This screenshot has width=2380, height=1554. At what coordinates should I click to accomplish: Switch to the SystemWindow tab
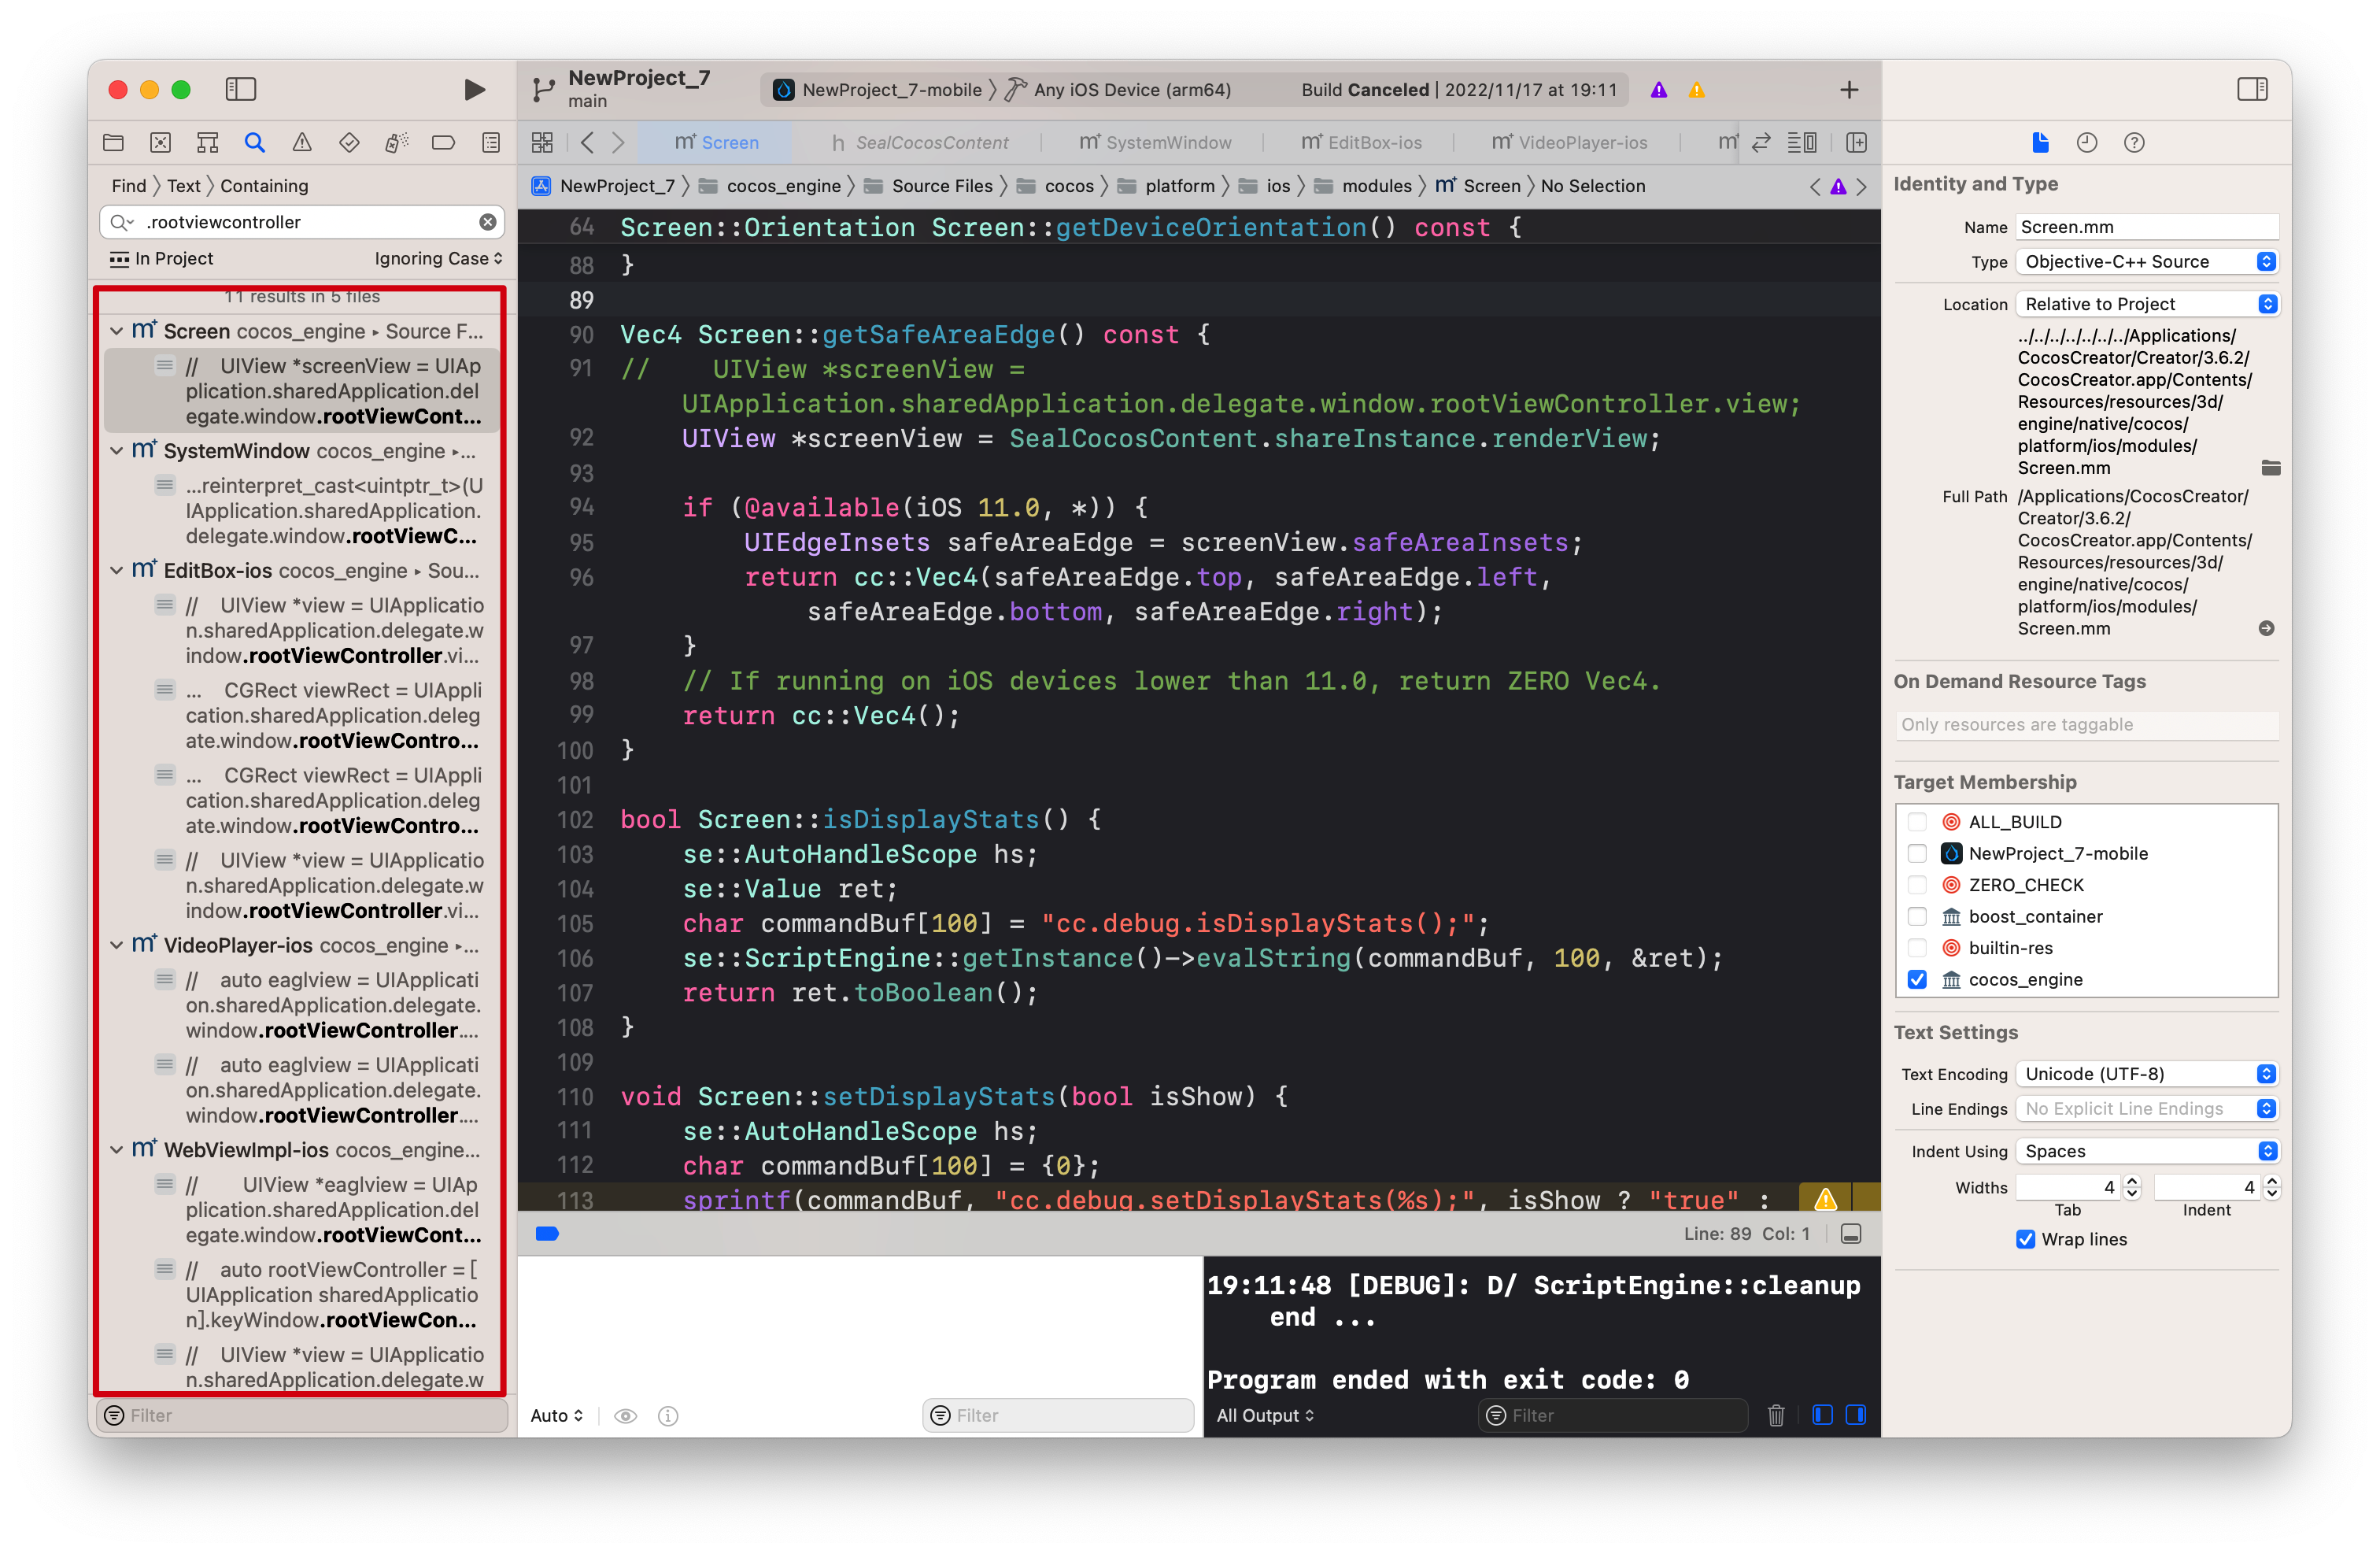[x=1156, y=142]
